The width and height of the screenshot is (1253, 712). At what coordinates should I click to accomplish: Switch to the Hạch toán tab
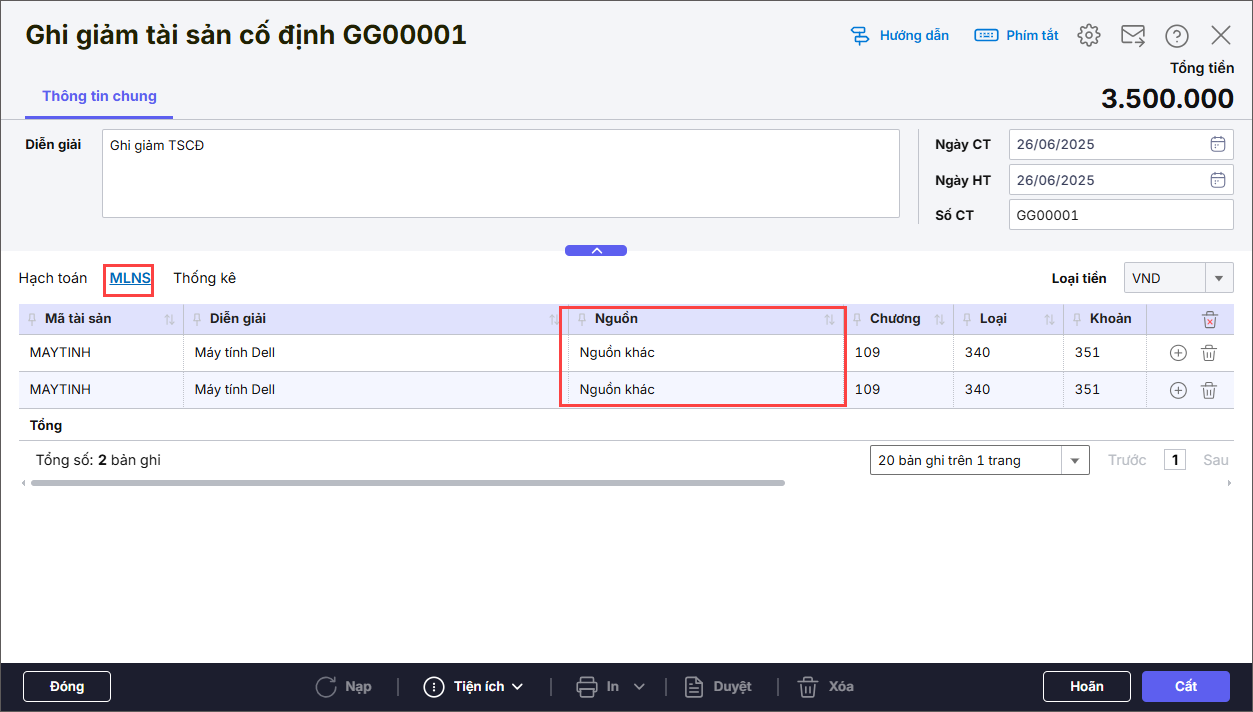[x=53, y=278]
